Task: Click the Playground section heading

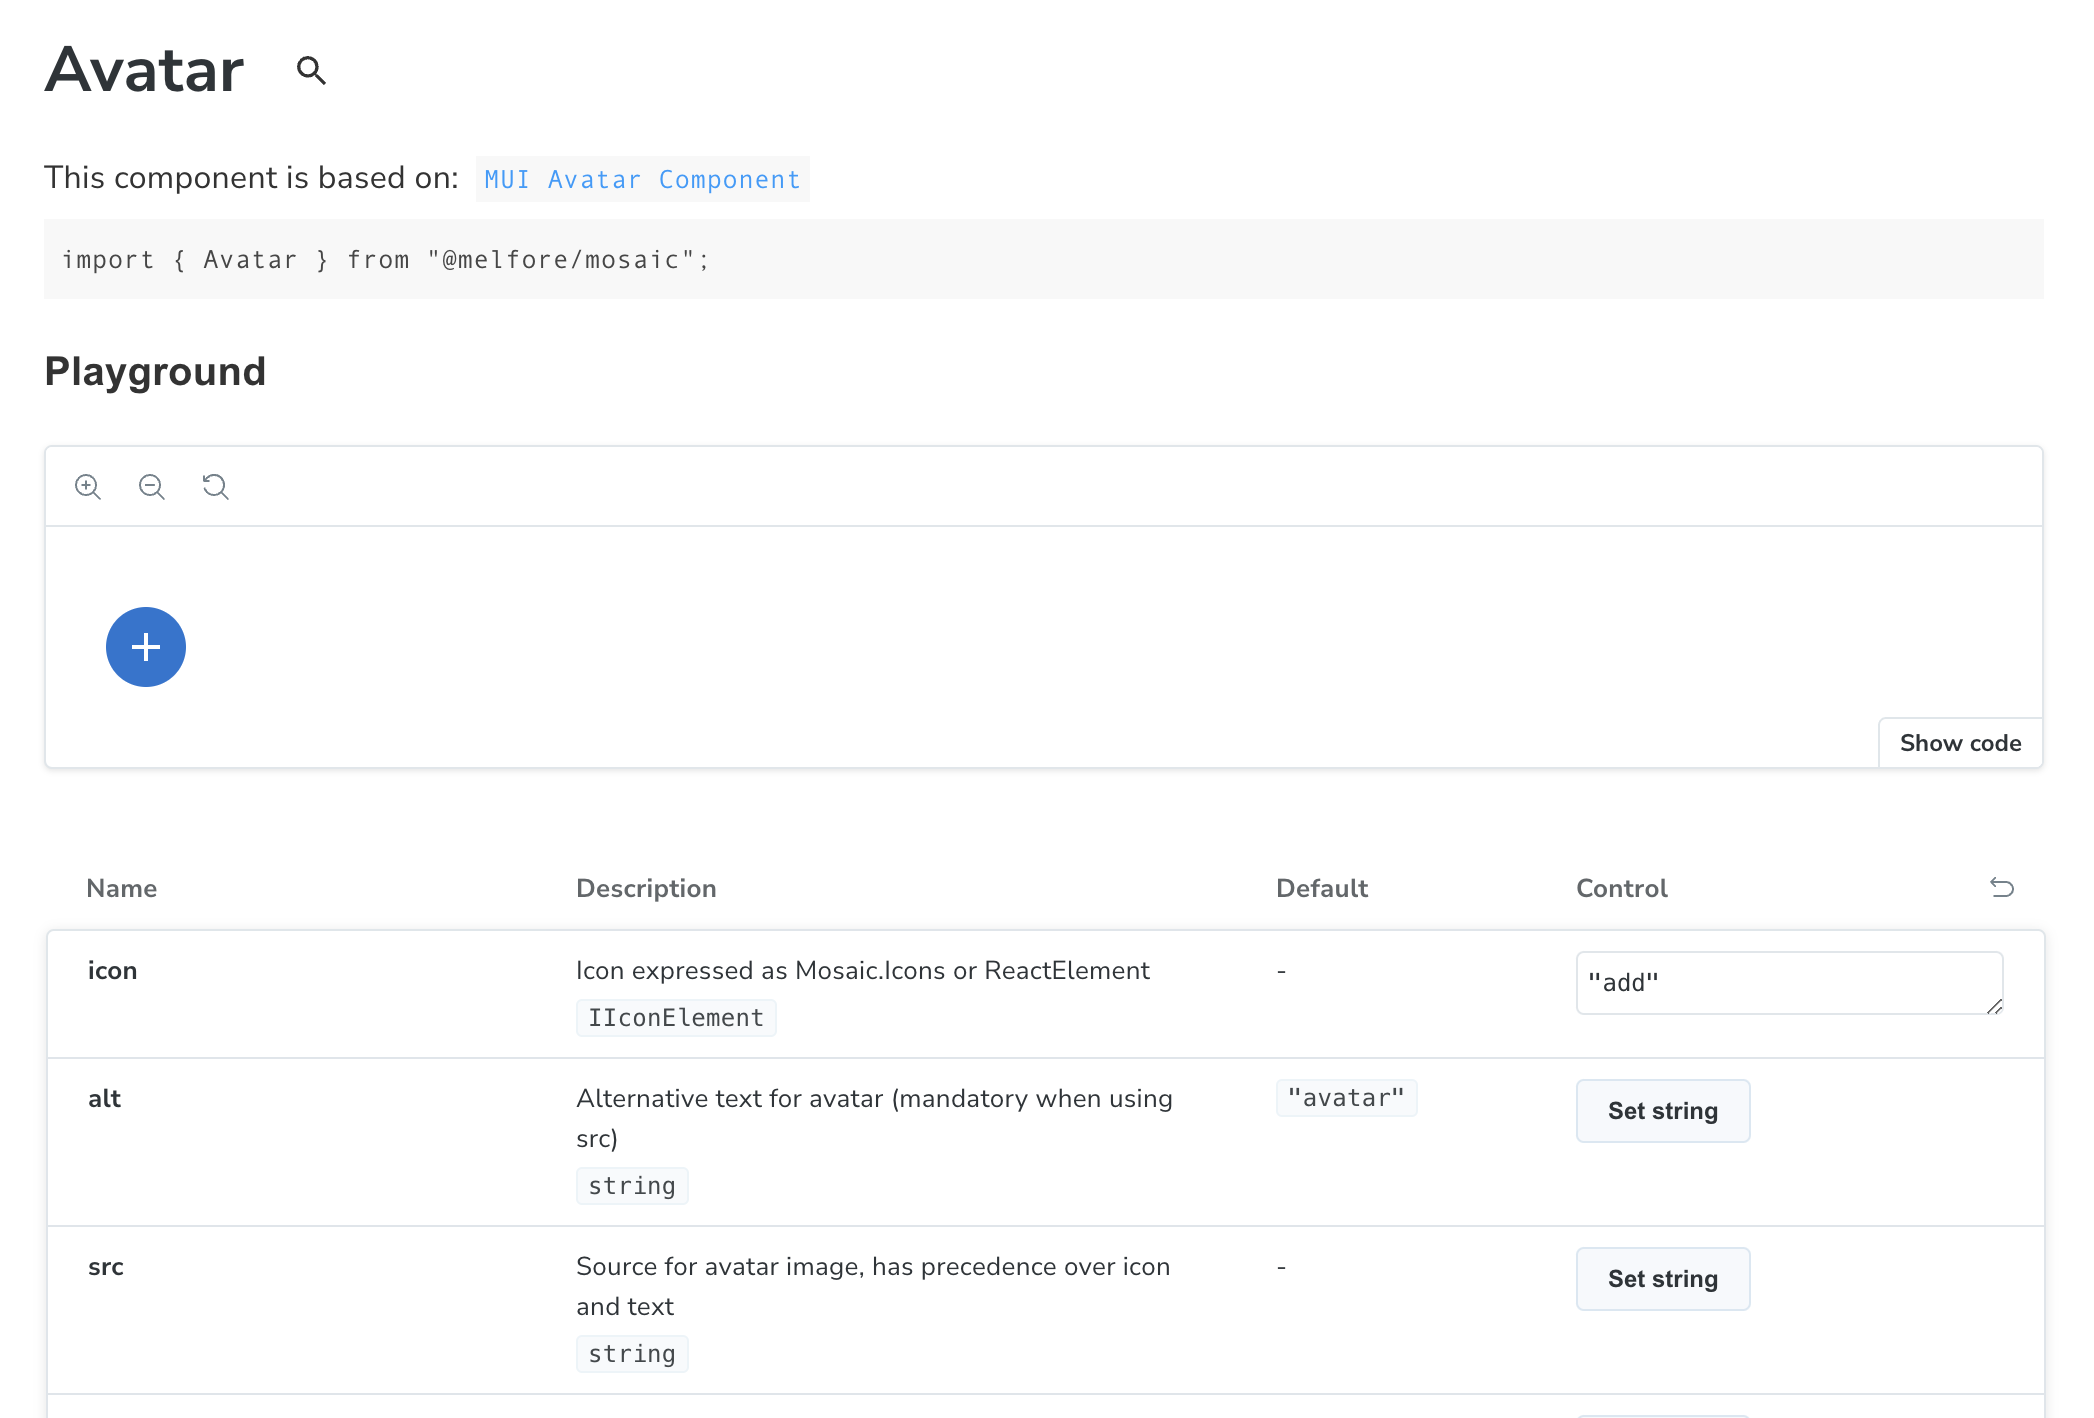Action: 155,372
